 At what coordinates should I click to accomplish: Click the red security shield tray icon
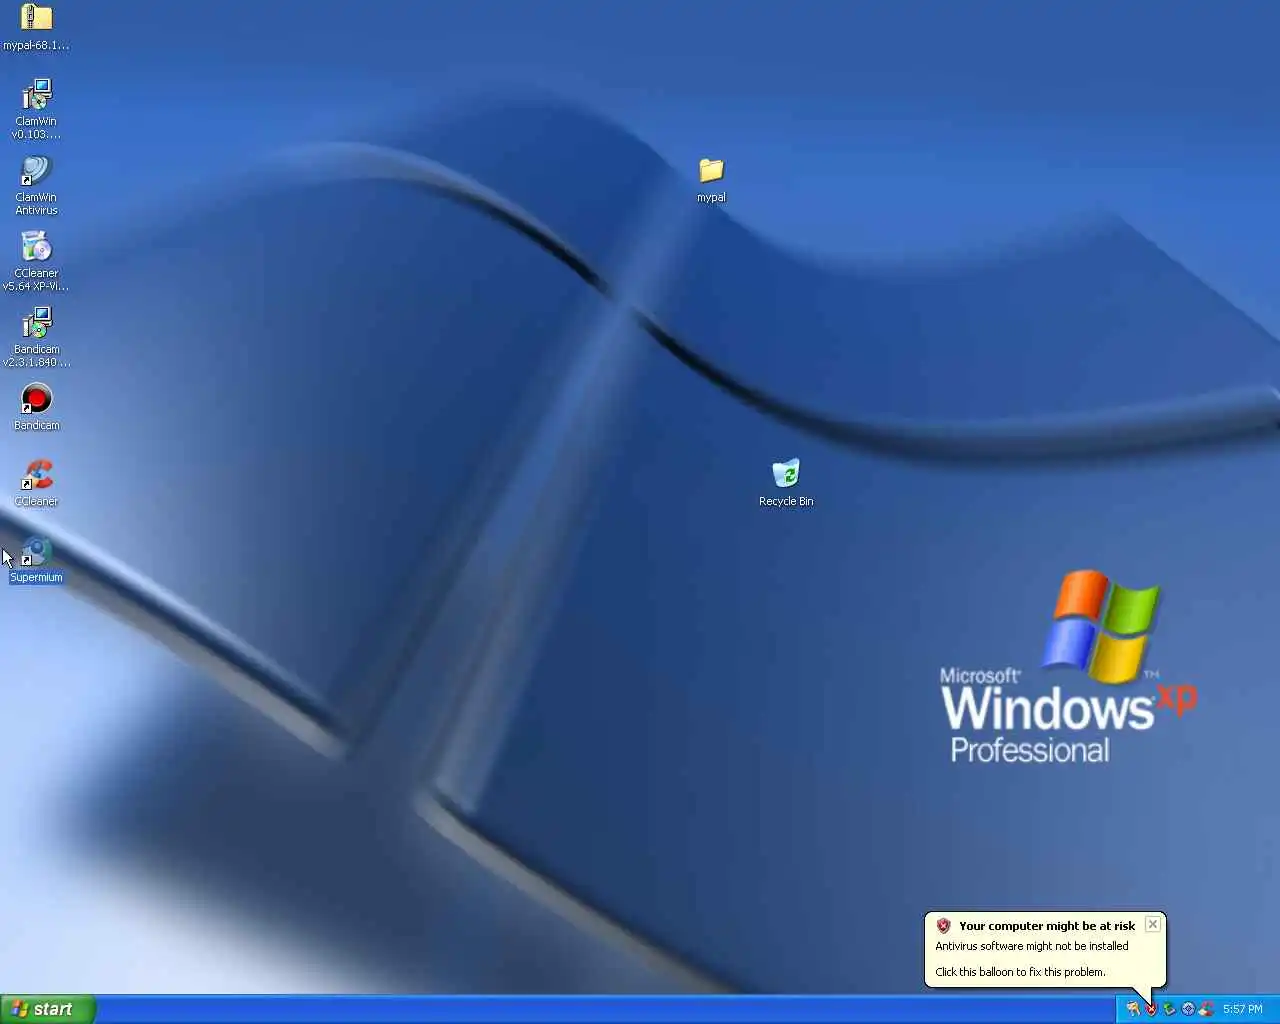(1151, 1009)
